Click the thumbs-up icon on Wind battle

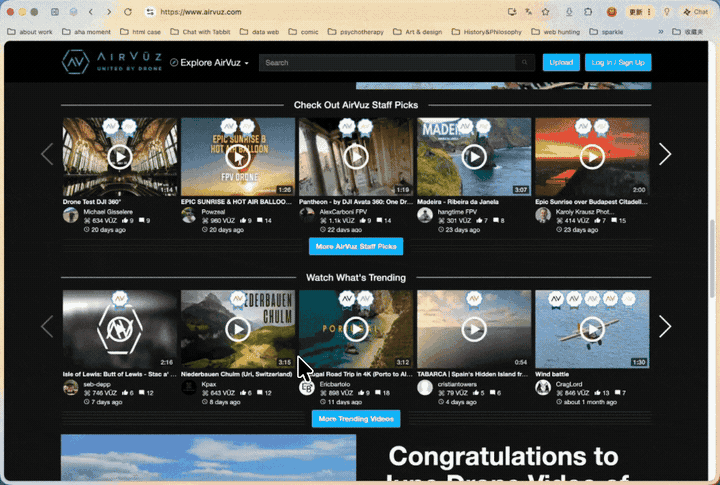tap(597, 393)
